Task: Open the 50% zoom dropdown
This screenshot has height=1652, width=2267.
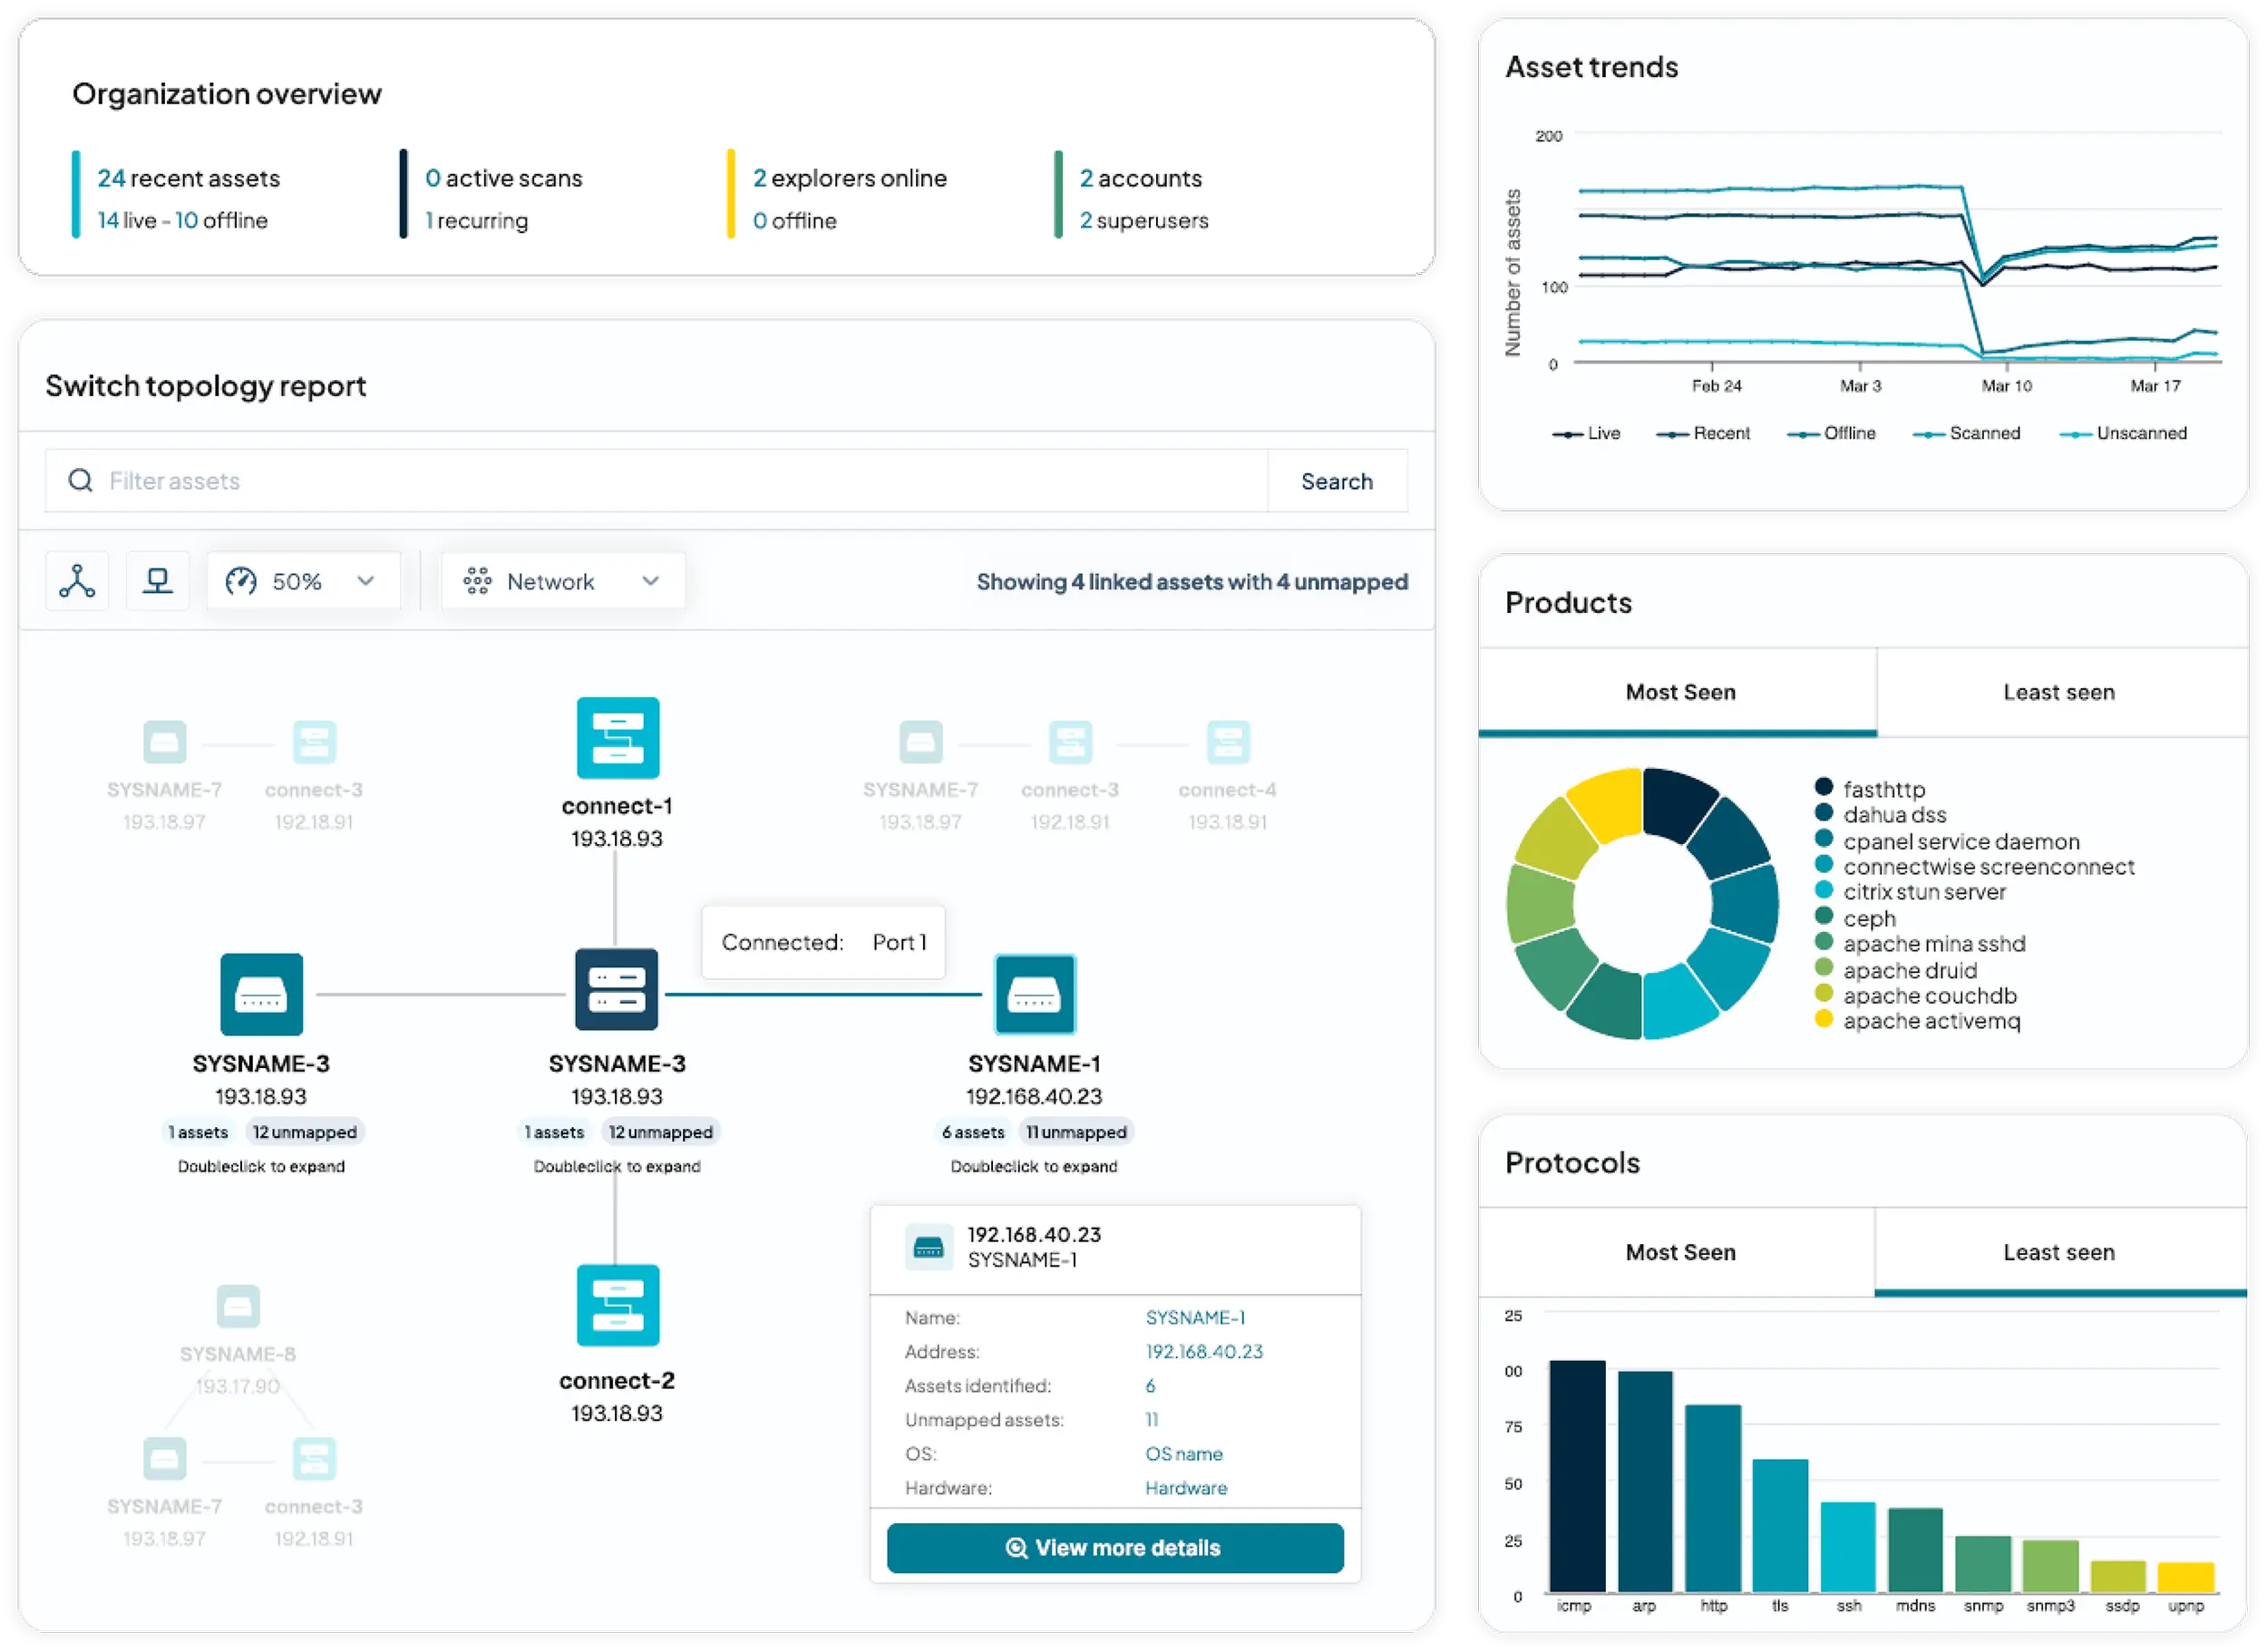Action: [x=303, y=581]
